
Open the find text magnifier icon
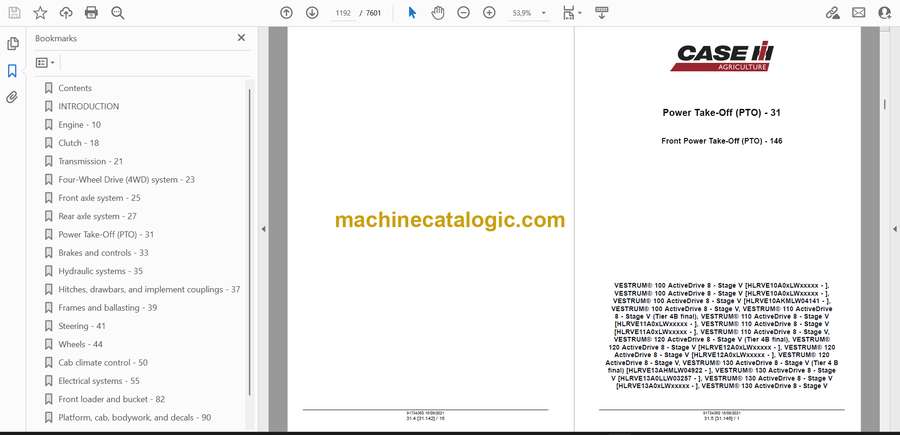(118, 13)
